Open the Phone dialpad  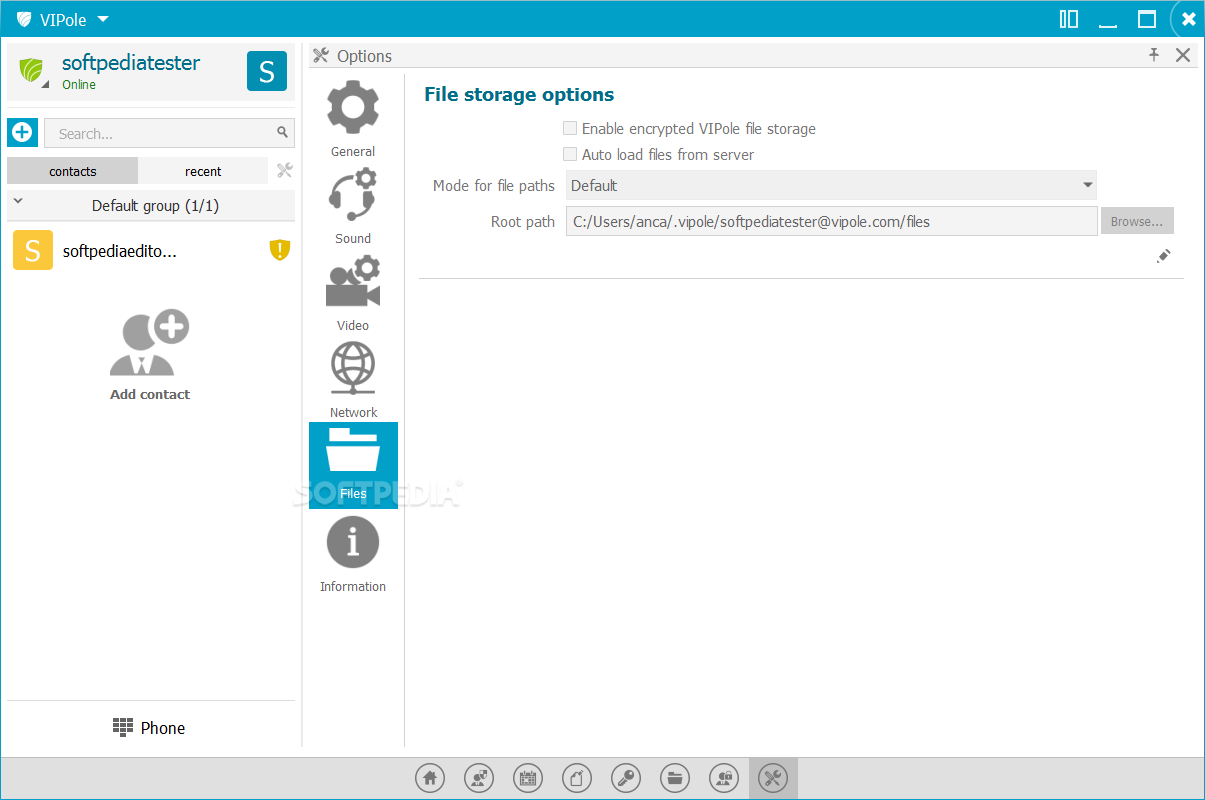[x=150, y=728]
